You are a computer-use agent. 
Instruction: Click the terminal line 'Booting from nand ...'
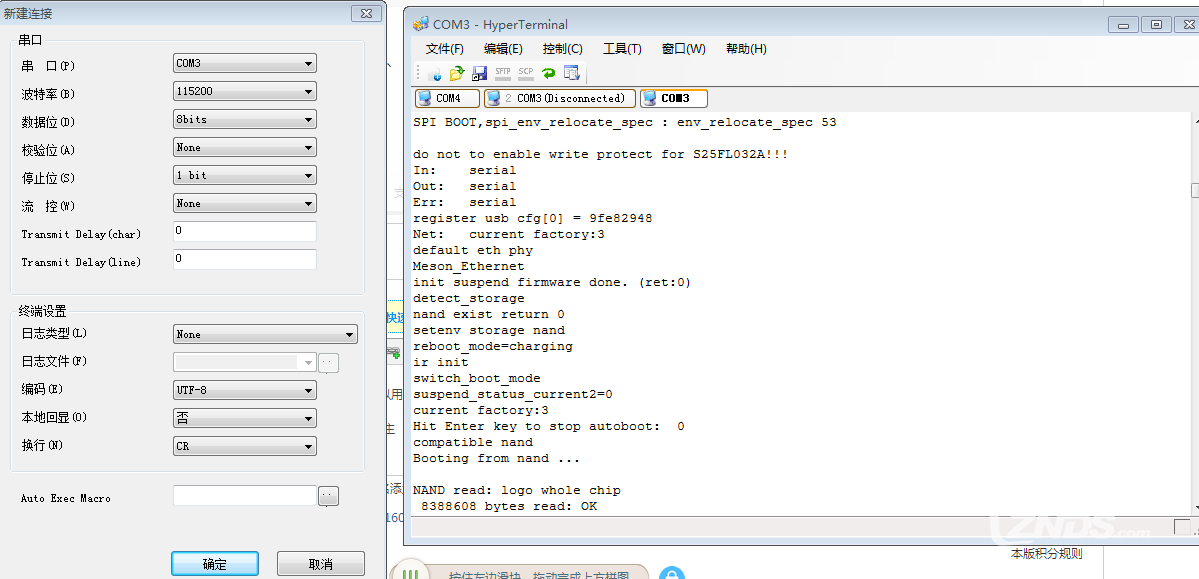click(496, 459)
